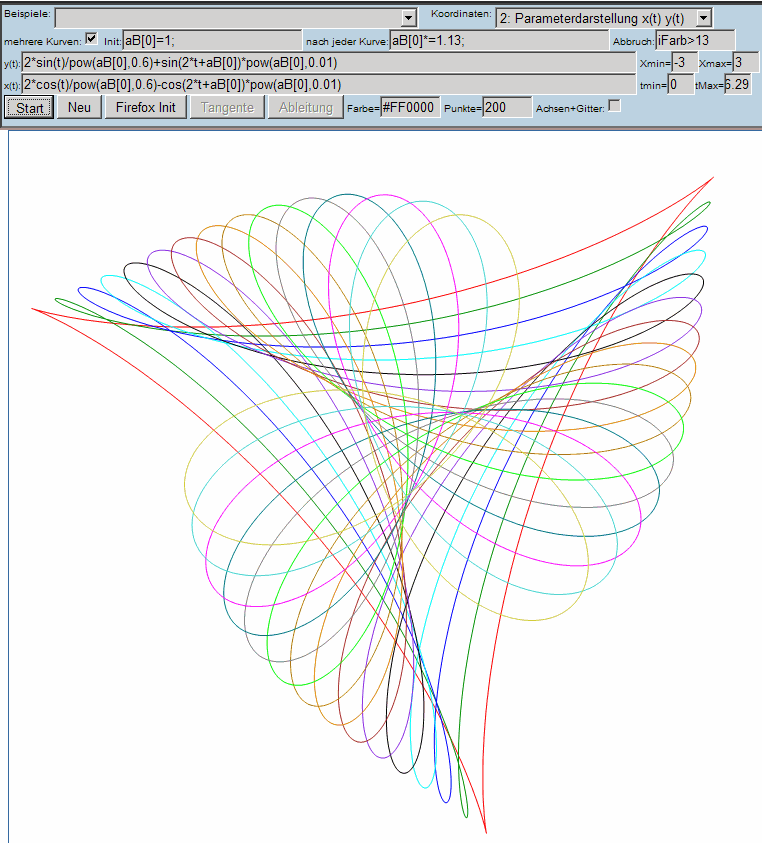Click the Beispiele label
This screenshot has height=843, width=762.
(27, 14)
